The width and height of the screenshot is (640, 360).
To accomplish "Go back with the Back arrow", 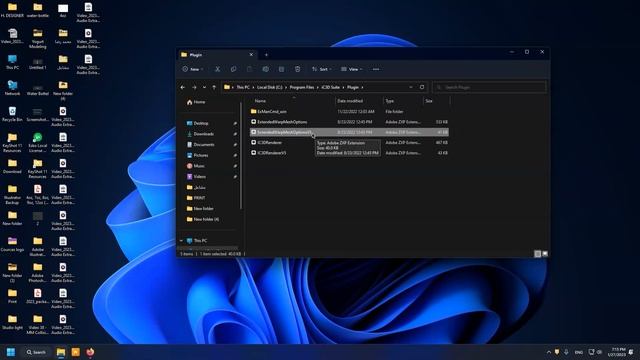I will (183, 87).
